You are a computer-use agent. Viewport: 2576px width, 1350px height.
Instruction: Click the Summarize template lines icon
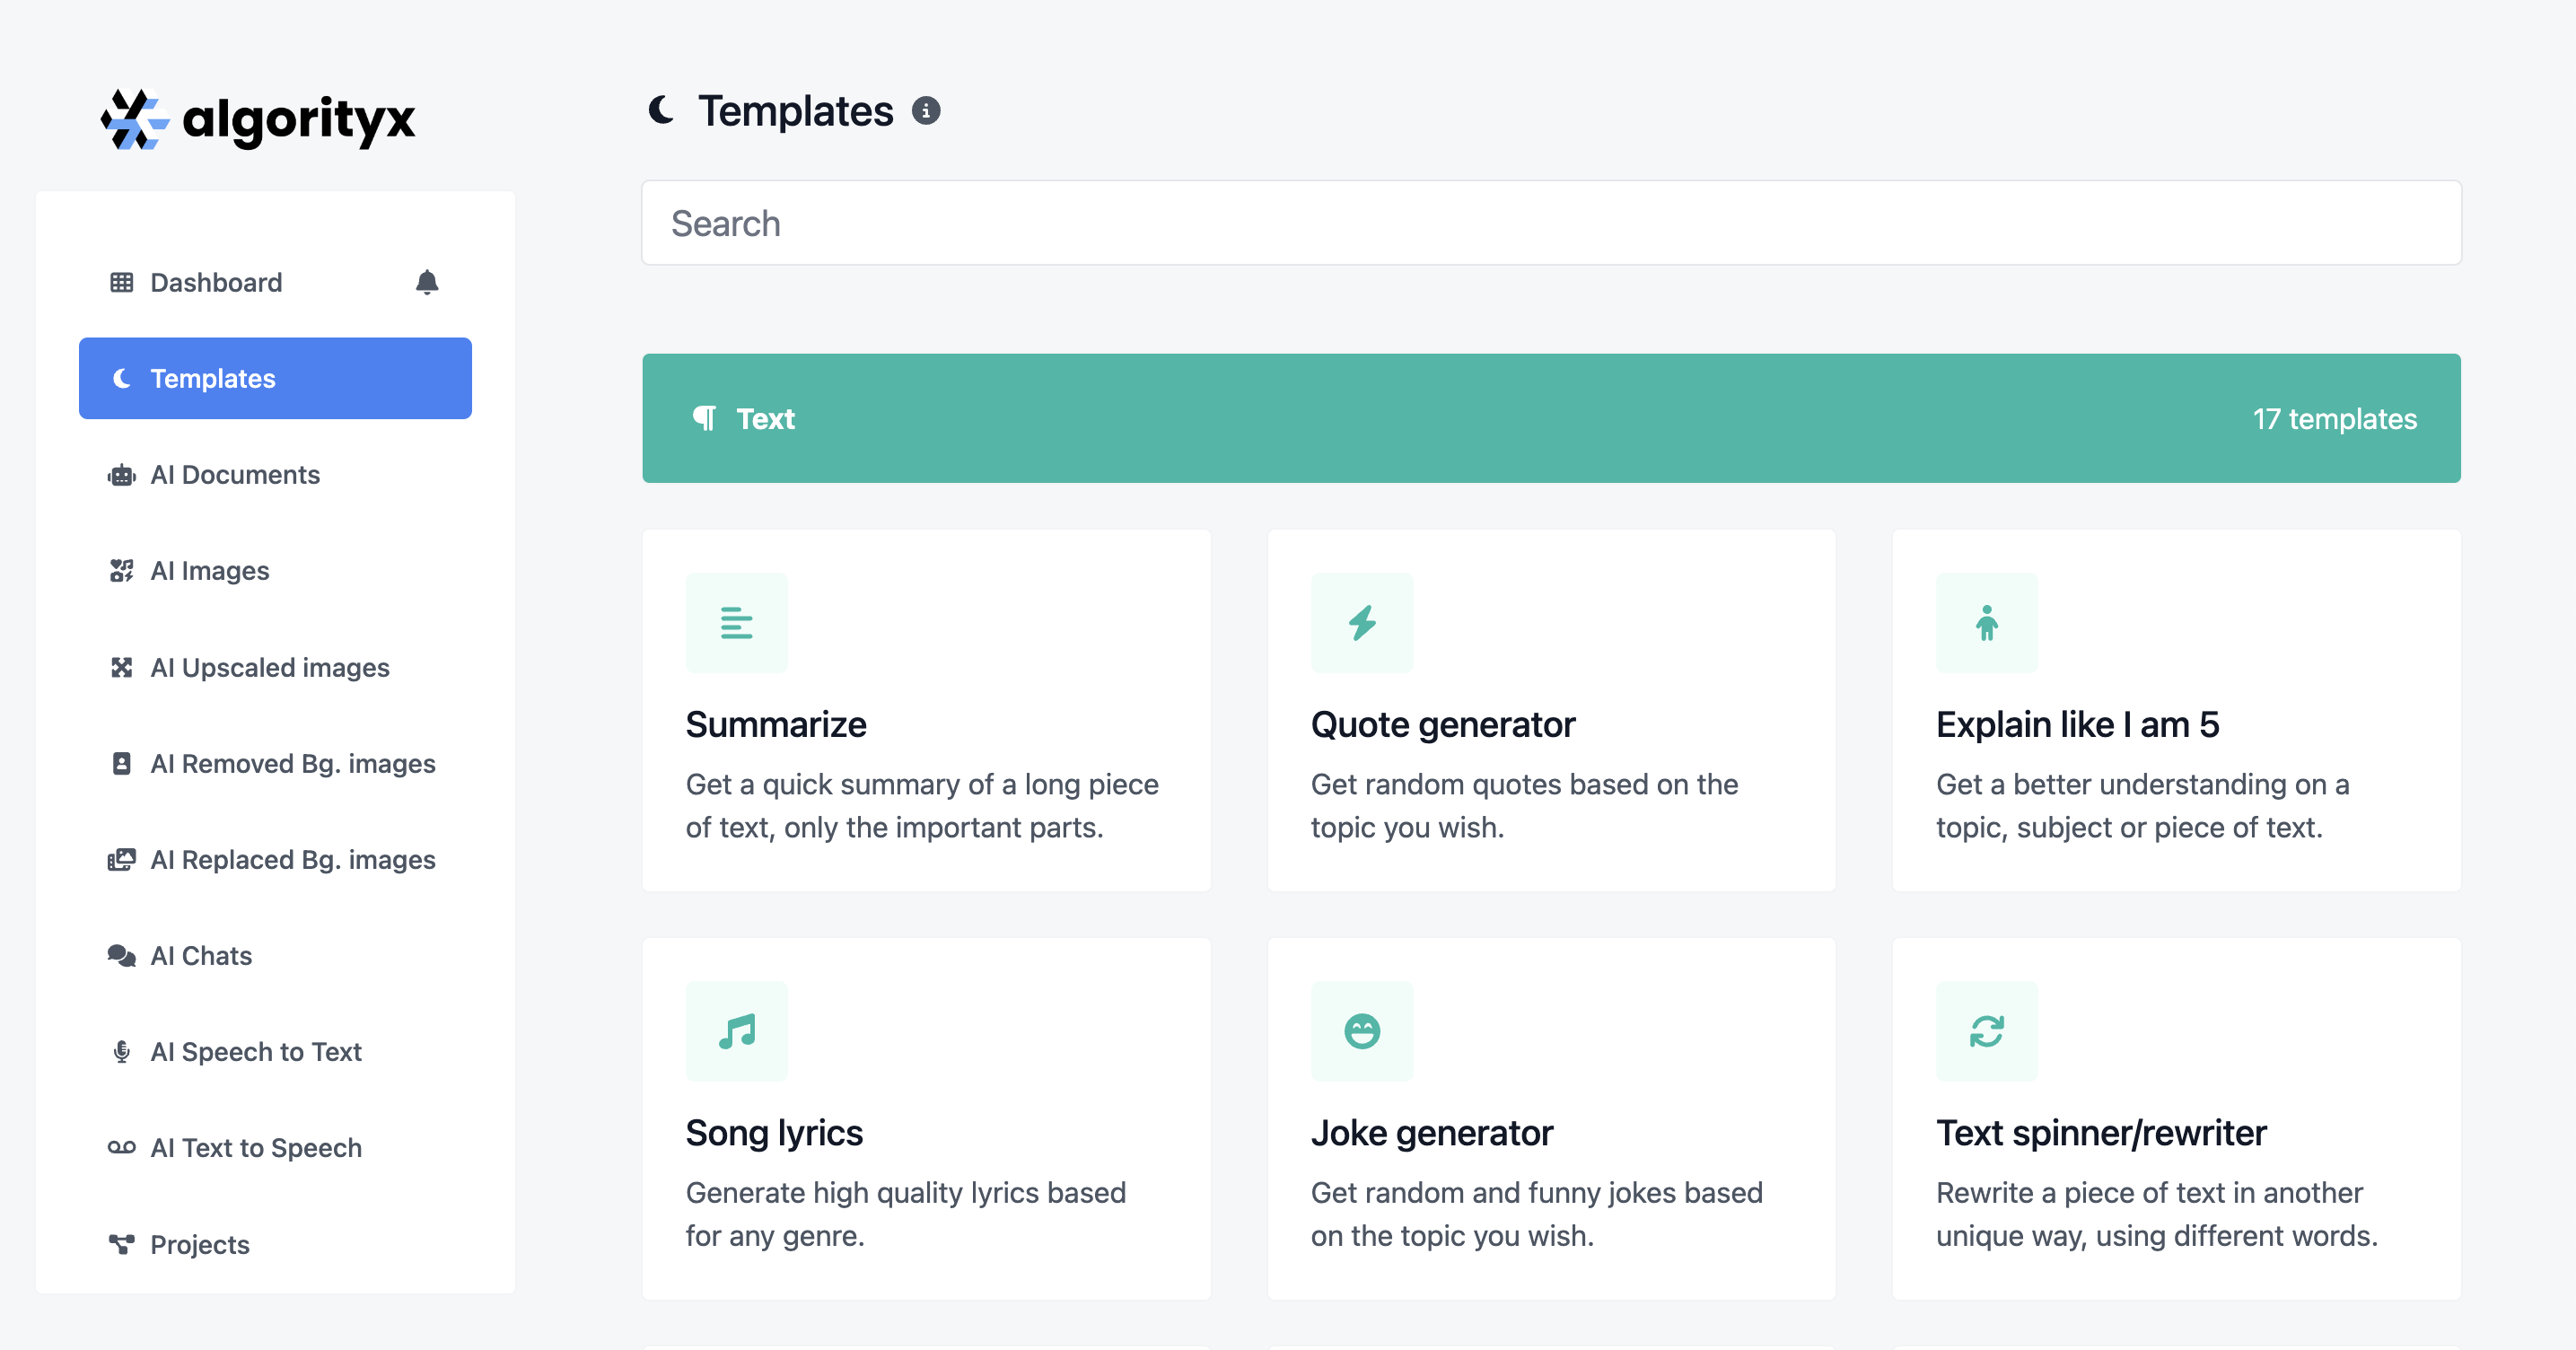pos(736,623)
